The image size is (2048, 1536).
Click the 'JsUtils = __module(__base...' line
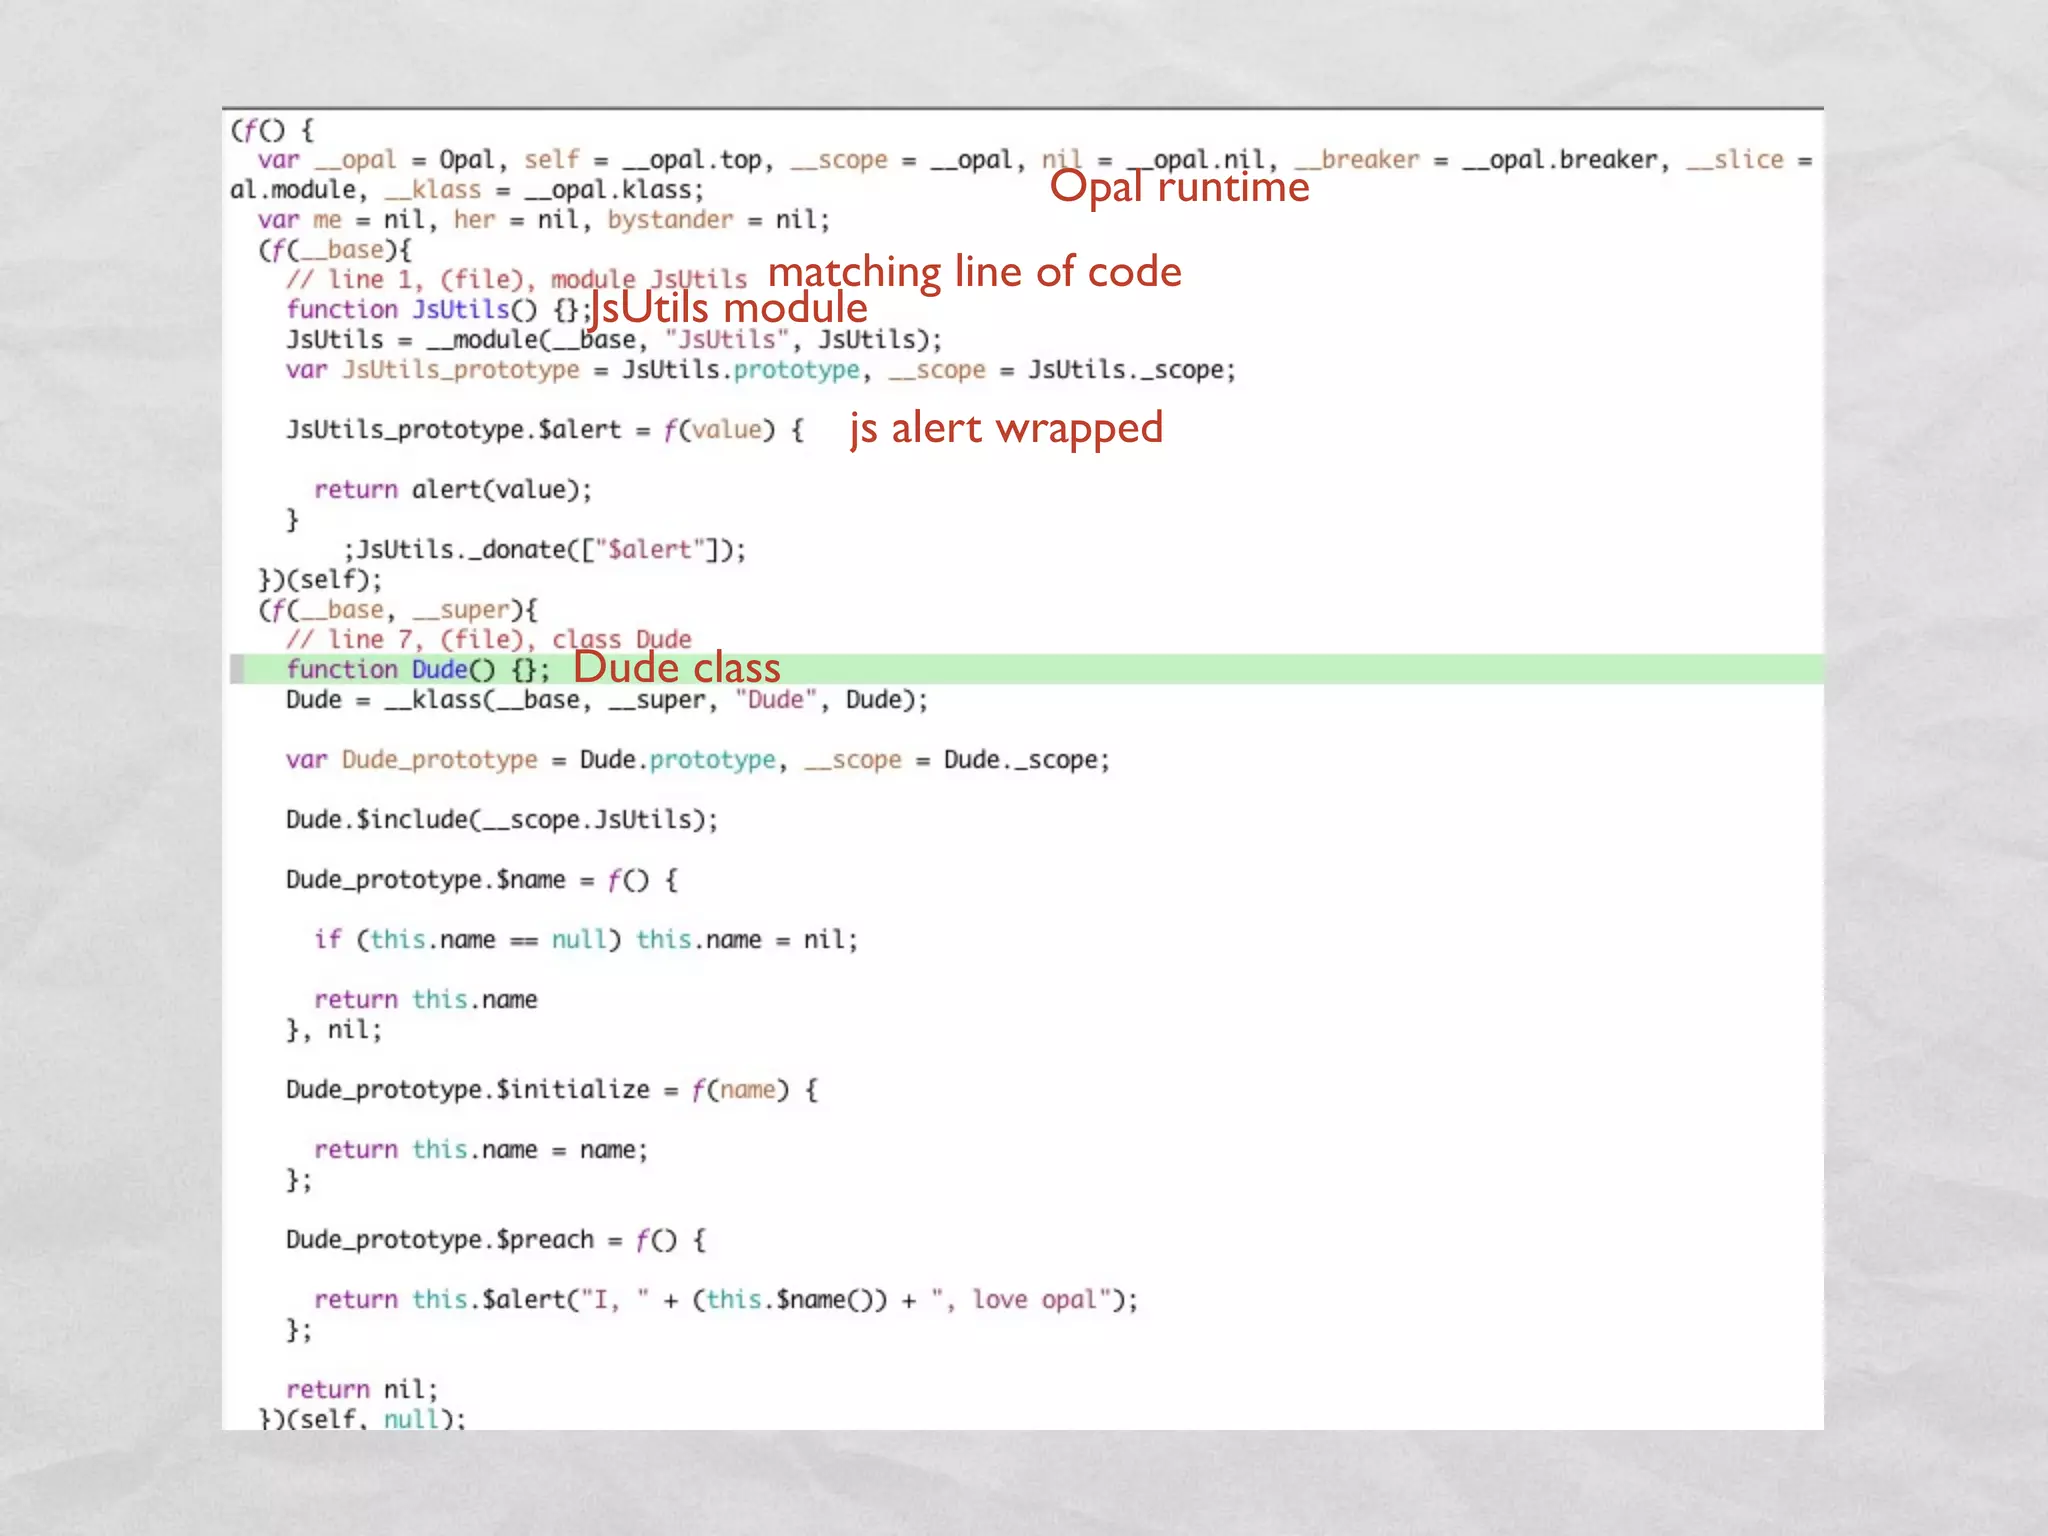click(614, 340)
